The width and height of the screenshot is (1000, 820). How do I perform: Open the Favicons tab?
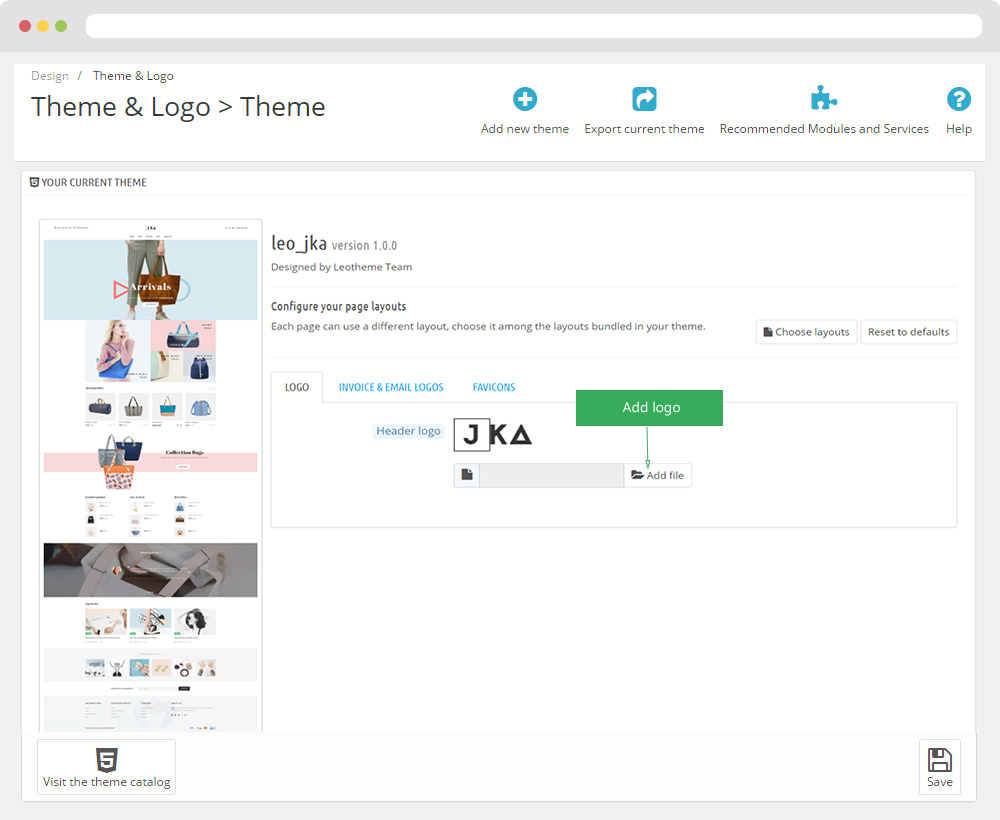click(x=494, y=387)
